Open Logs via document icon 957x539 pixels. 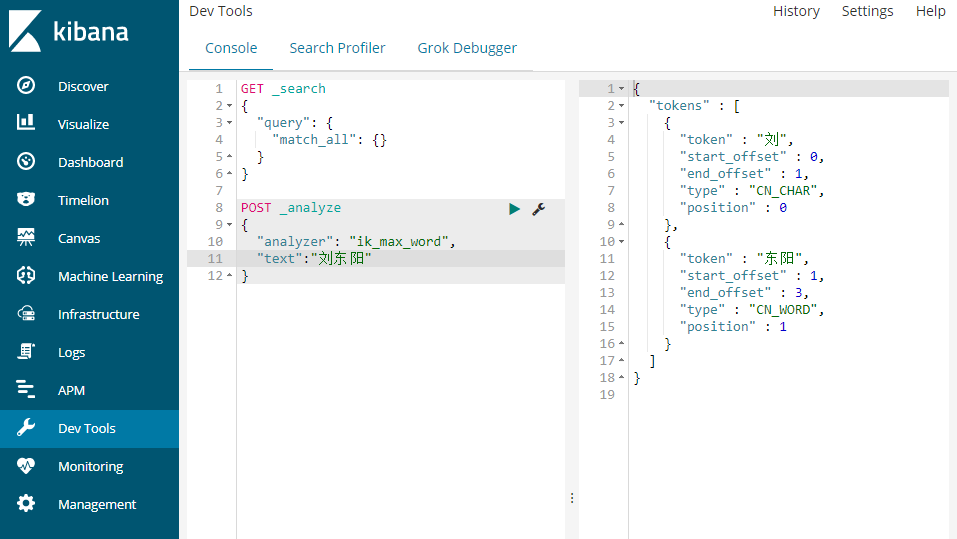26,352
